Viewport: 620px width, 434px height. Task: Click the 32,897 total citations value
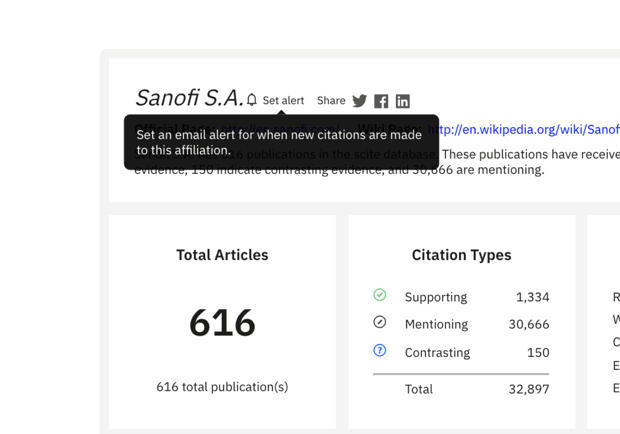pyautogui.click(x=528, y=389)
